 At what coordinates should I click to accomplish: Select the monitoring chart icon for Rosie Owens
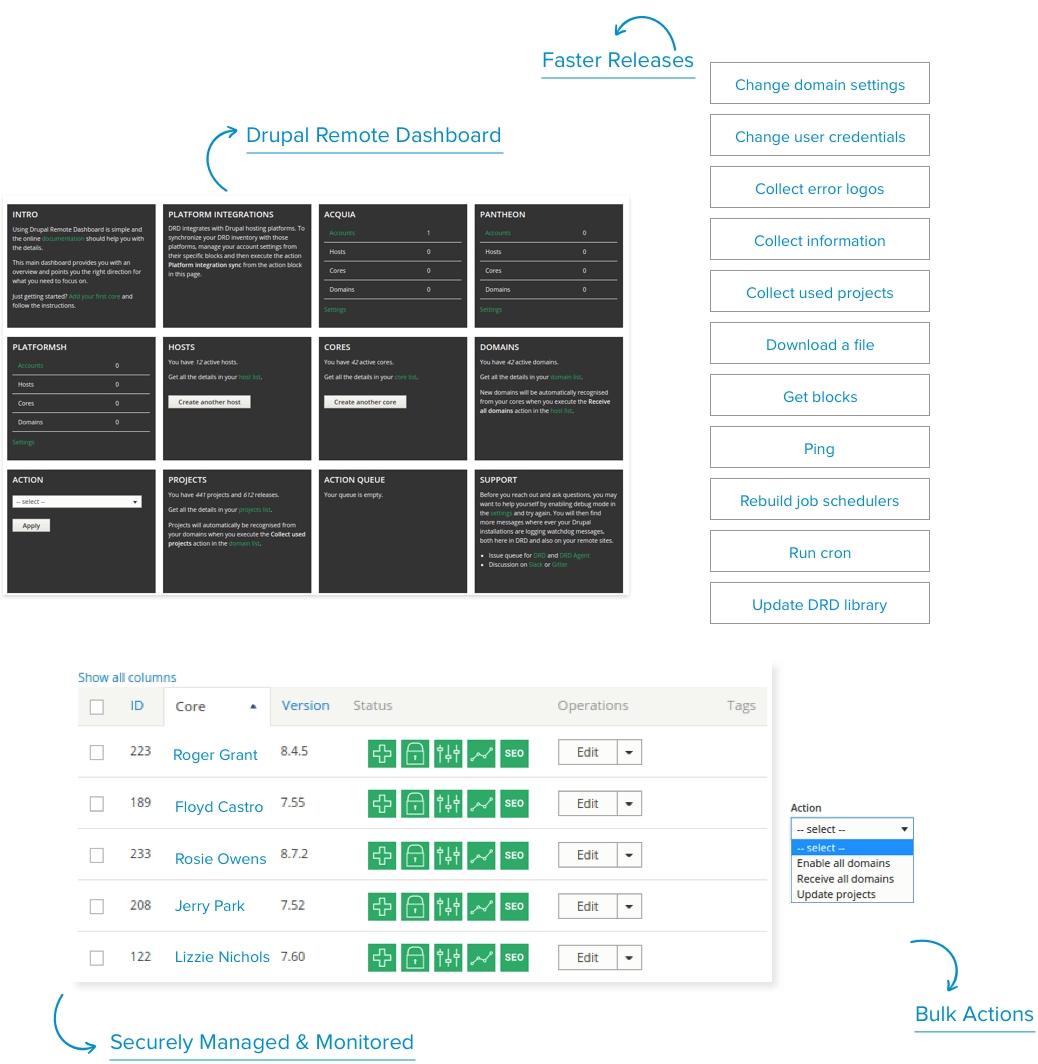(x=482, y=855)
